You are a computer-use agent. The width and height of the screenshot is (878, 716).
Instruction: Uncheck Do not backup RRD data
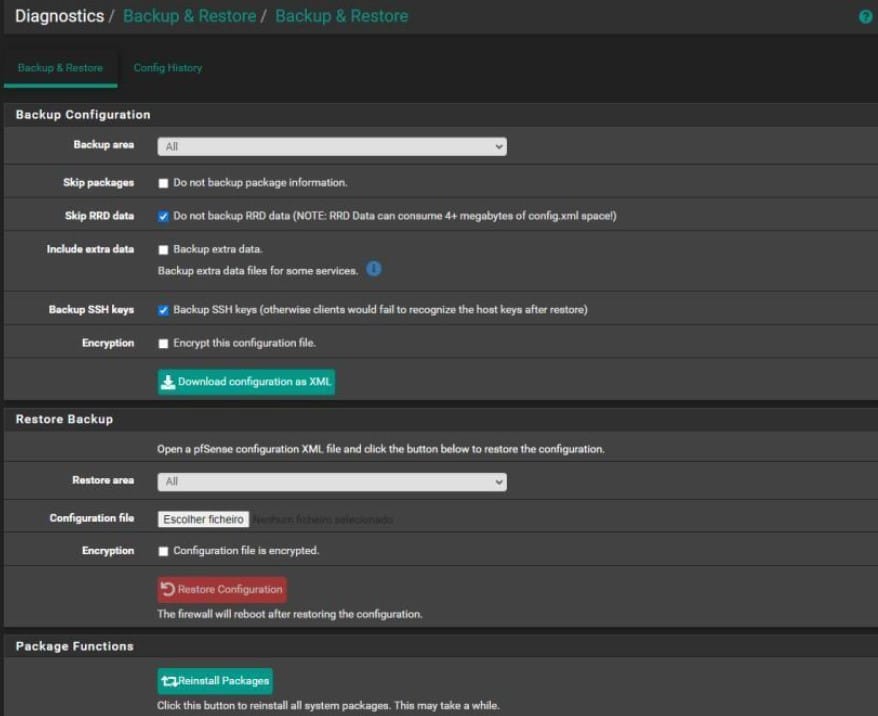point(163,216)
